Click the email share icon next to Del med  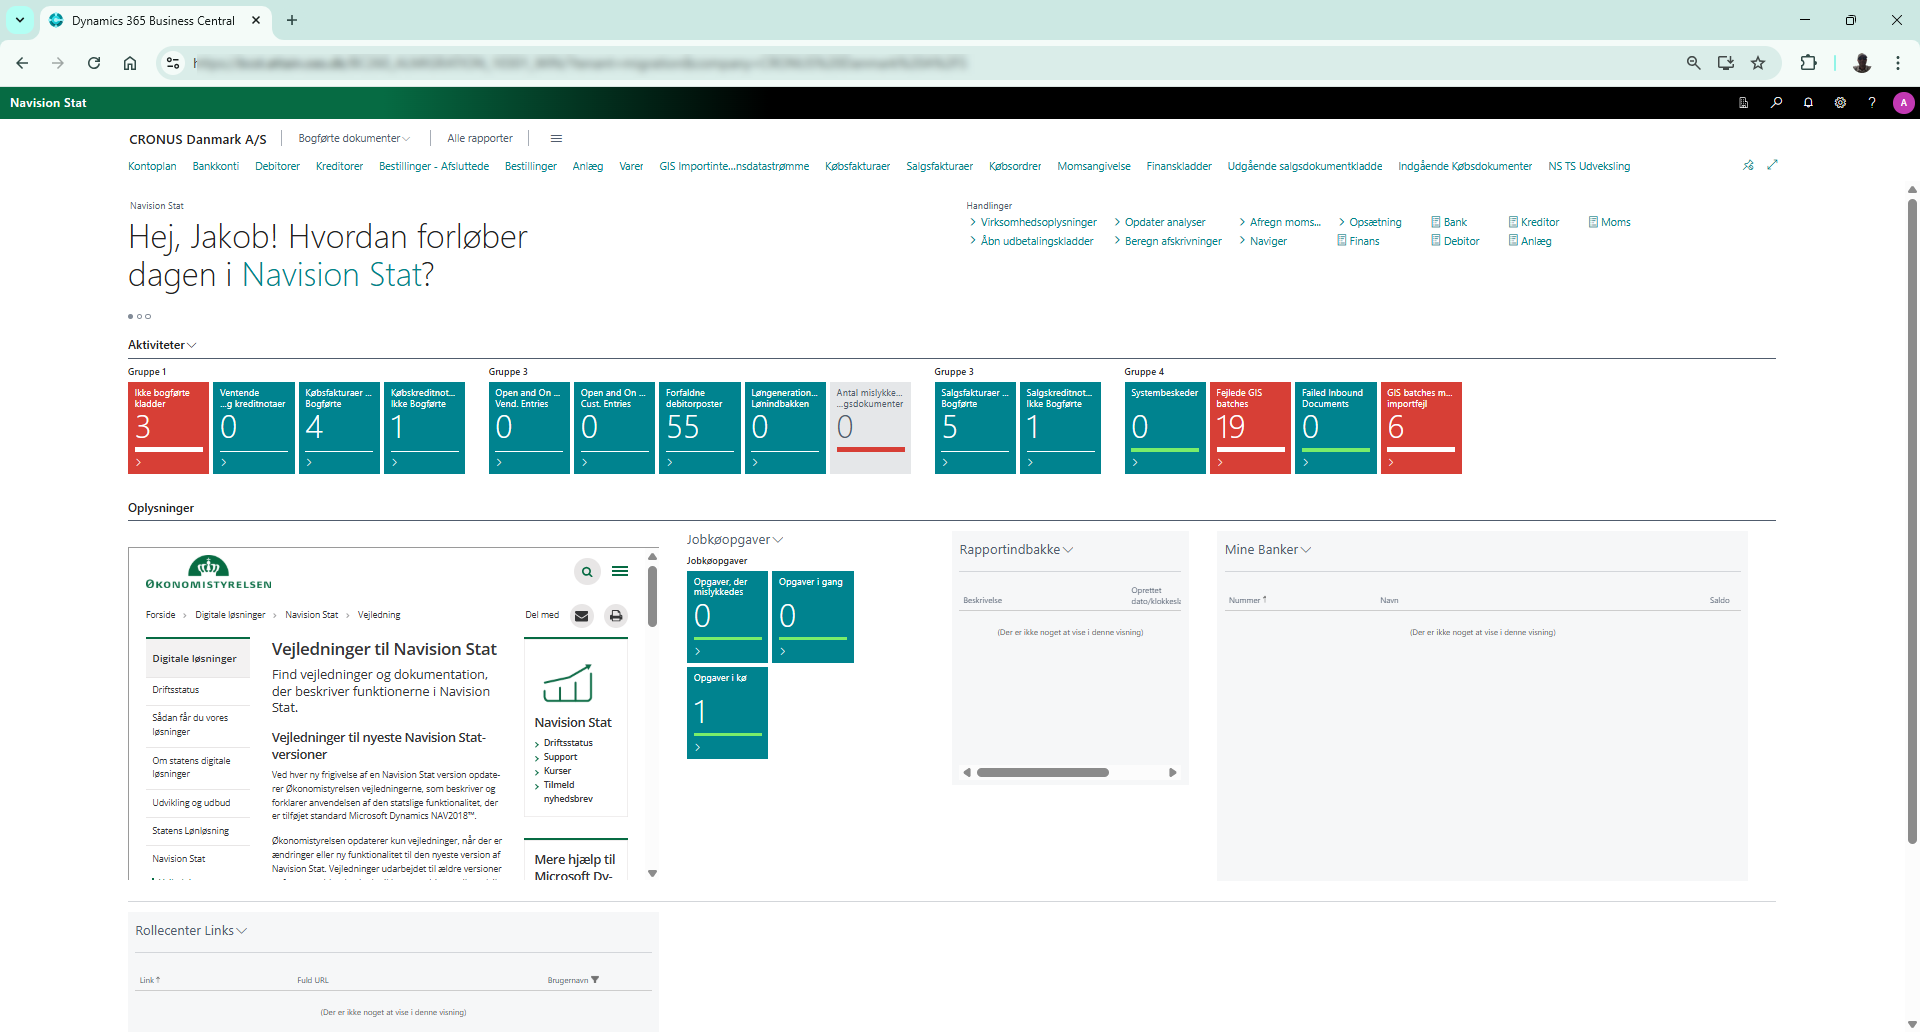(581, 616)
